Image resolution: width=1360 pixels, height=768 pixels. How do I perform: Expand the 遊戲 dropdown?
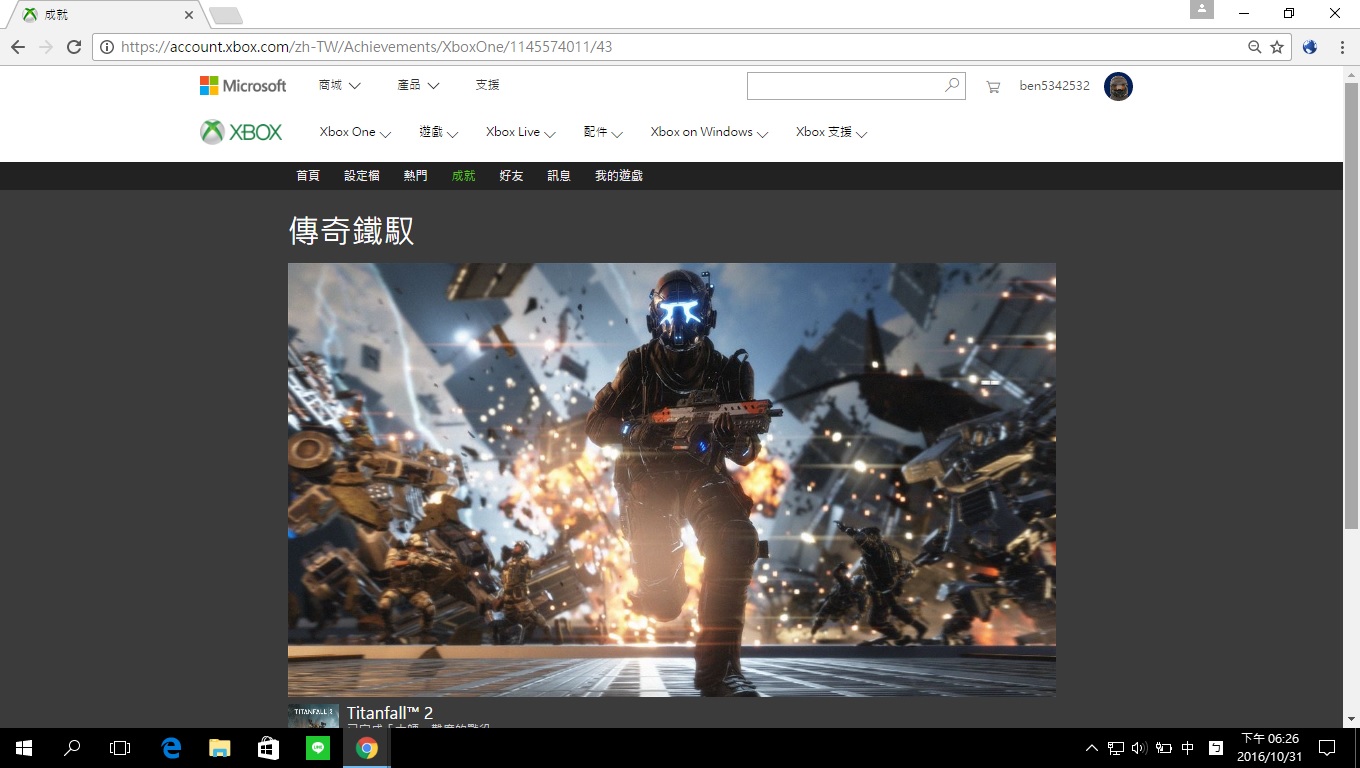pos(438,132)
